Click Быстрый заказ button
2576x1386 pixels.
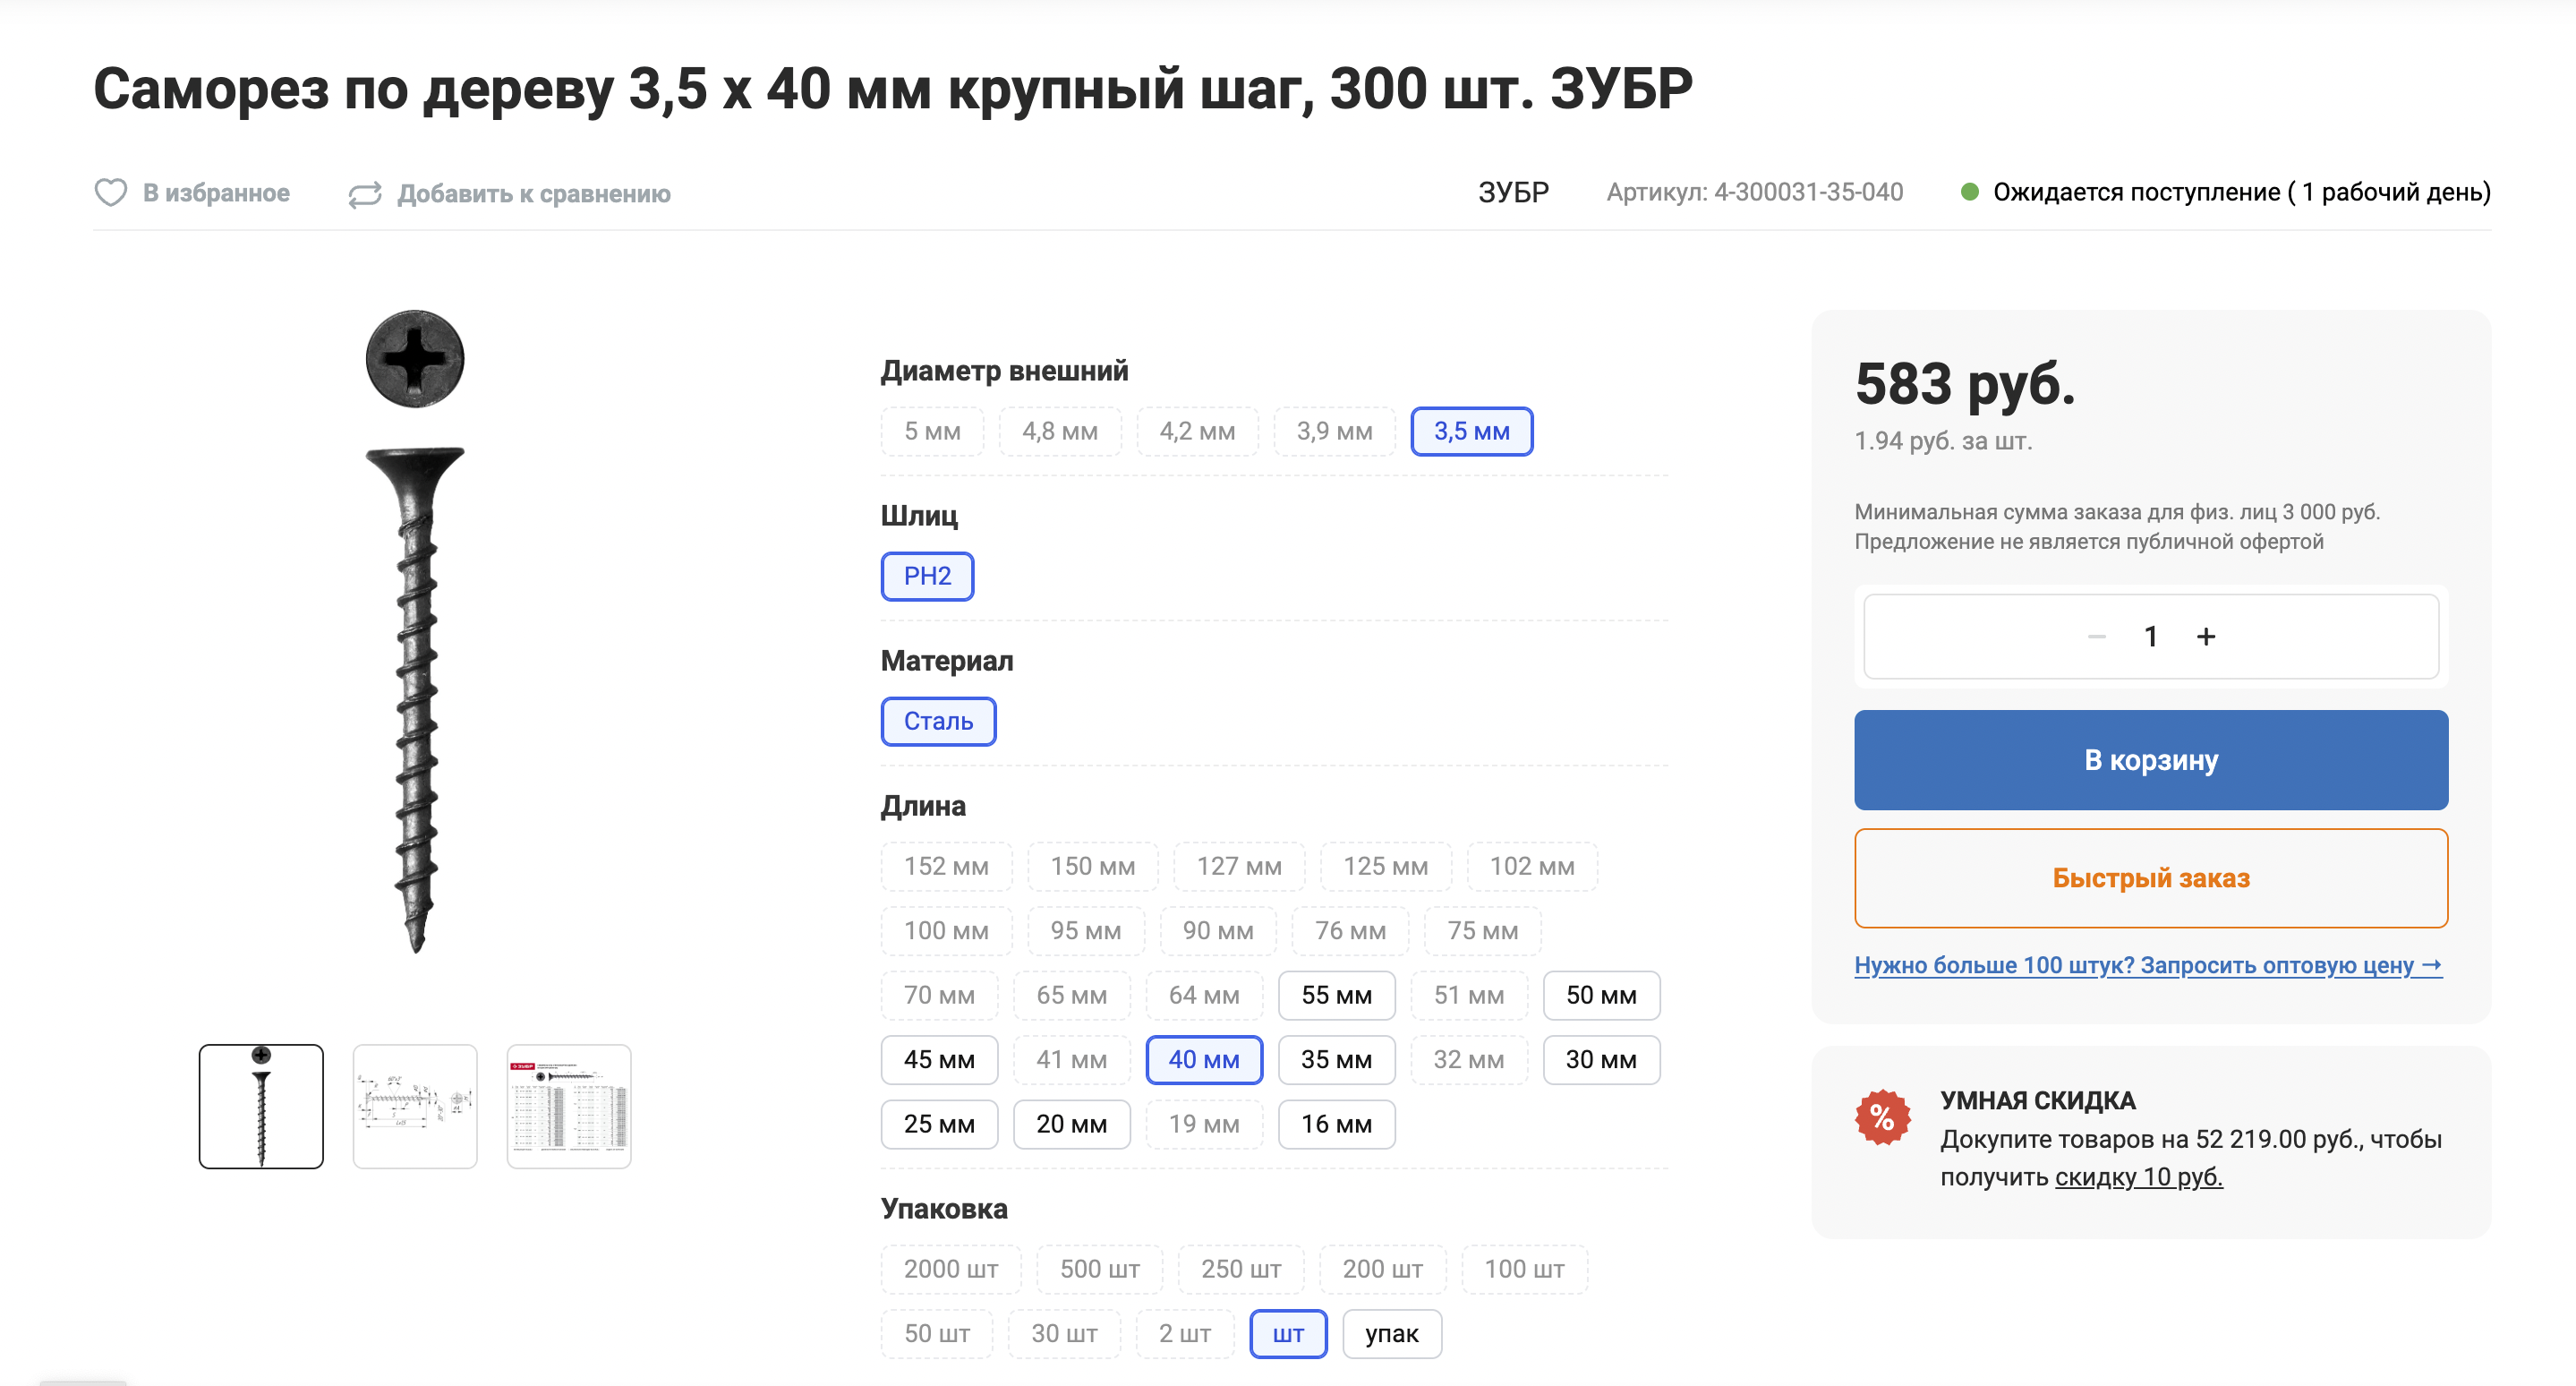coord(2151,878)
